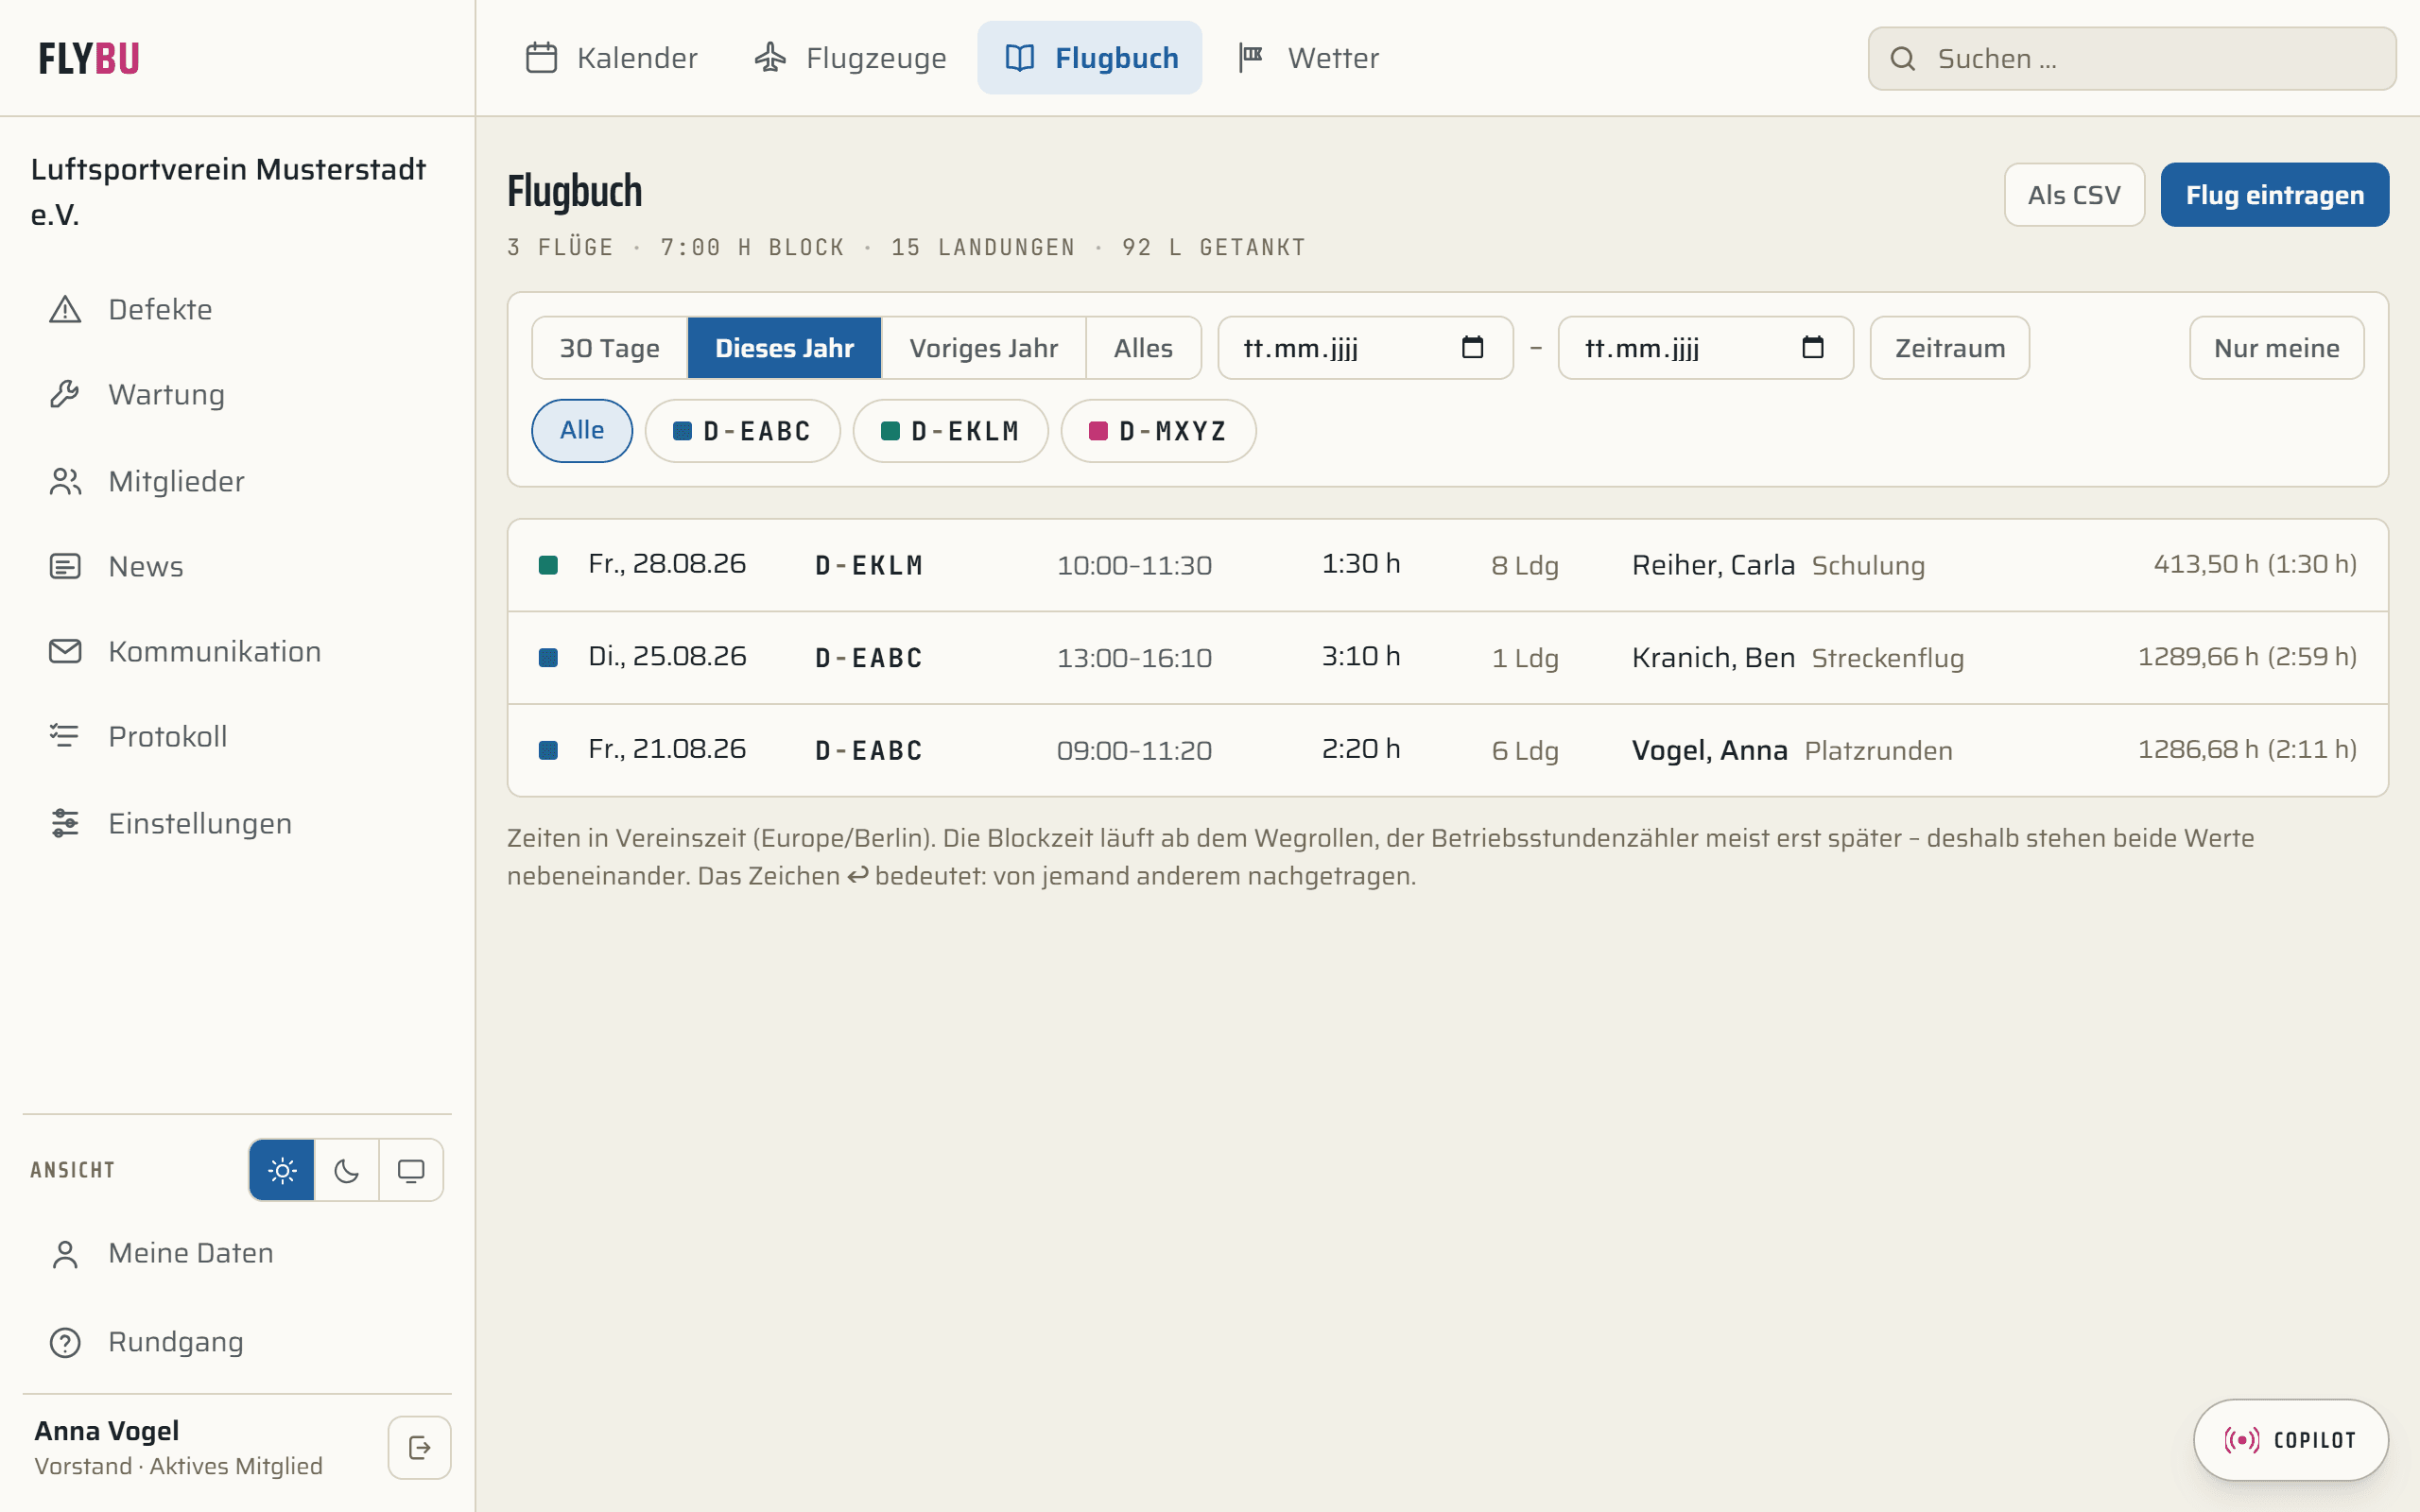2420x1512 pixels.
Task: Click the News page icon
Action: [65, 567]
